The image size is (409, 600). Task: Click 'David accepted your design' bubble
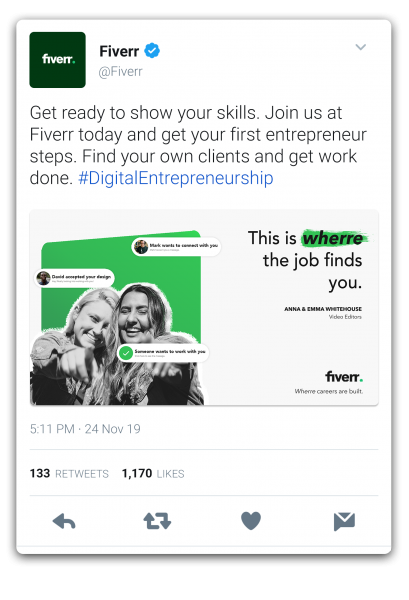tap(75, 278)
